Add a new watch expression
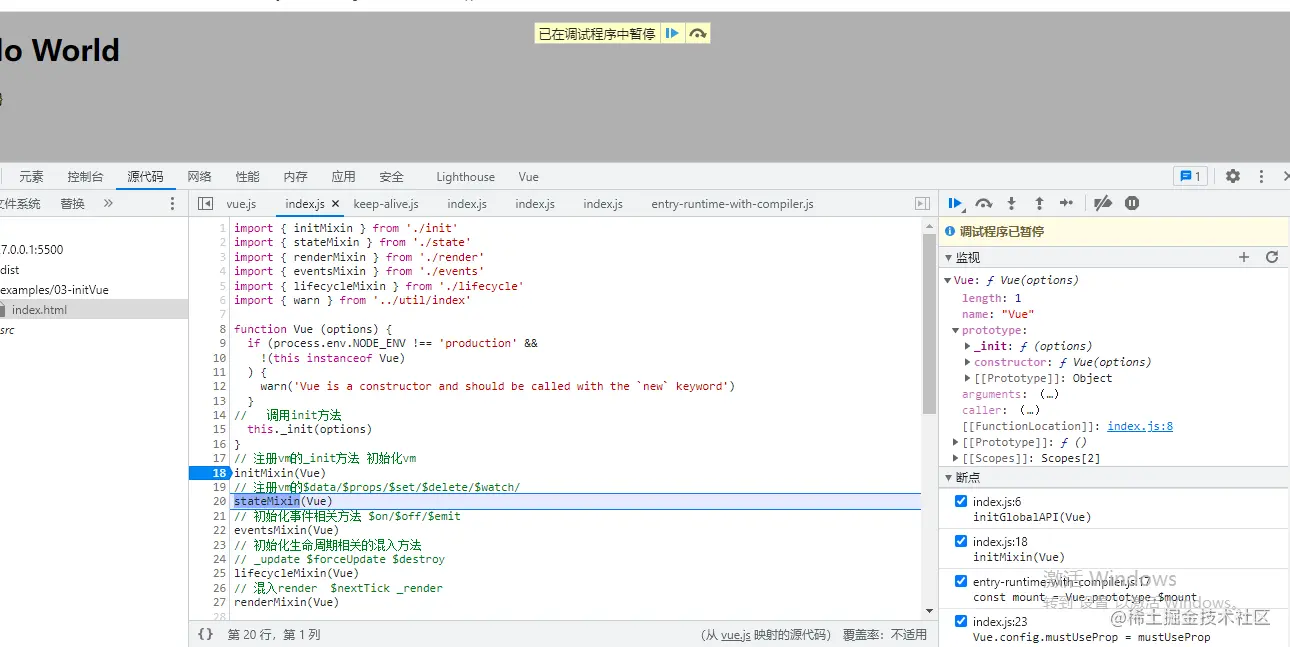This screenshot has height=647, width=1290. (x=1244, y=257)
